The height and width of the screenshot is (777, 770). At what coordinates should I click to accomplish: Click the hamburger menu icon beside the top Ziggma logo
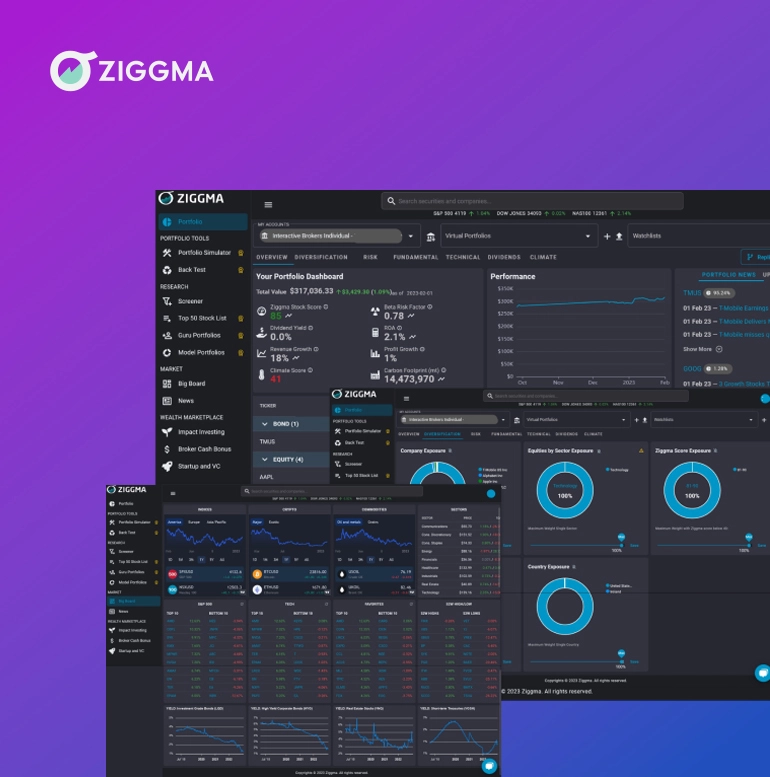(268, 204)
